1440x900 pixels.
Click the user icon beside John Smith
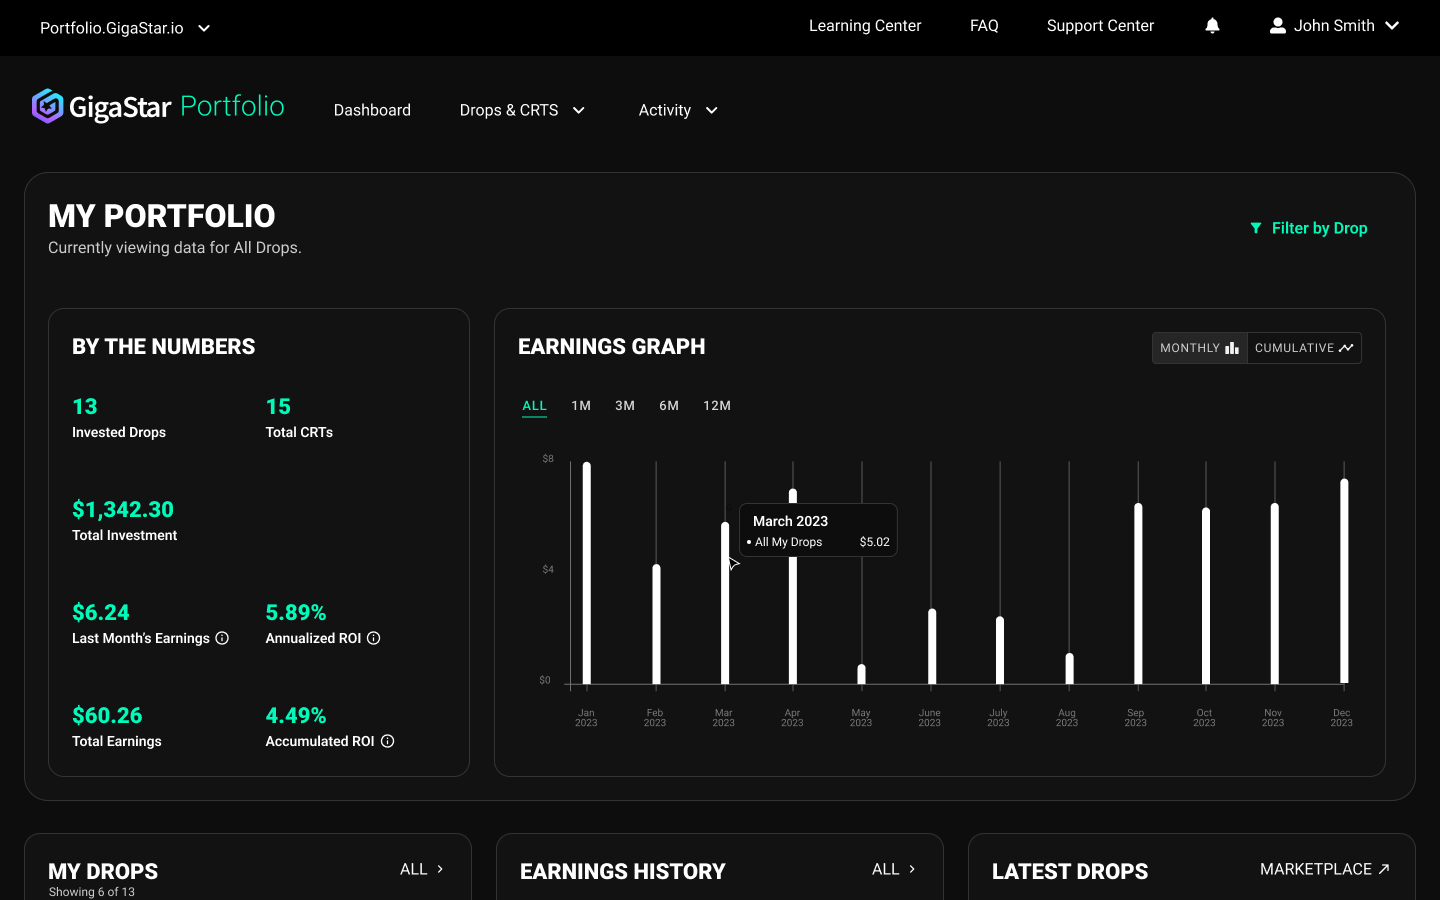(1277, 26)
